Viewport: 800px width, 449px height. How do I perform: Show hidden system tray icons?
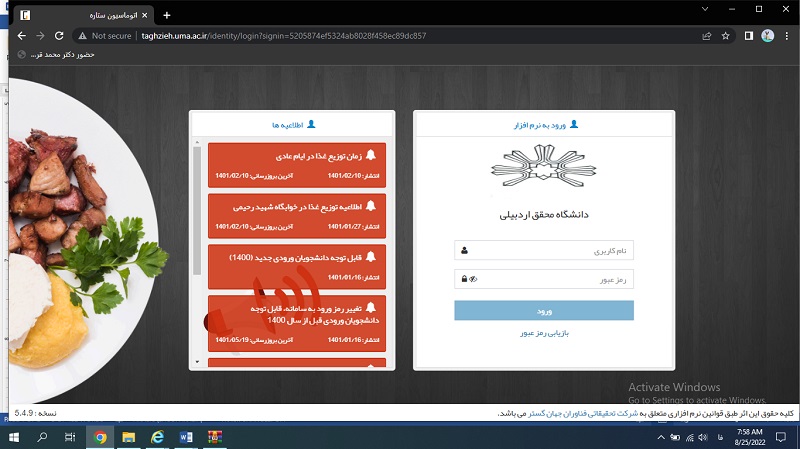tap(661, 437)
